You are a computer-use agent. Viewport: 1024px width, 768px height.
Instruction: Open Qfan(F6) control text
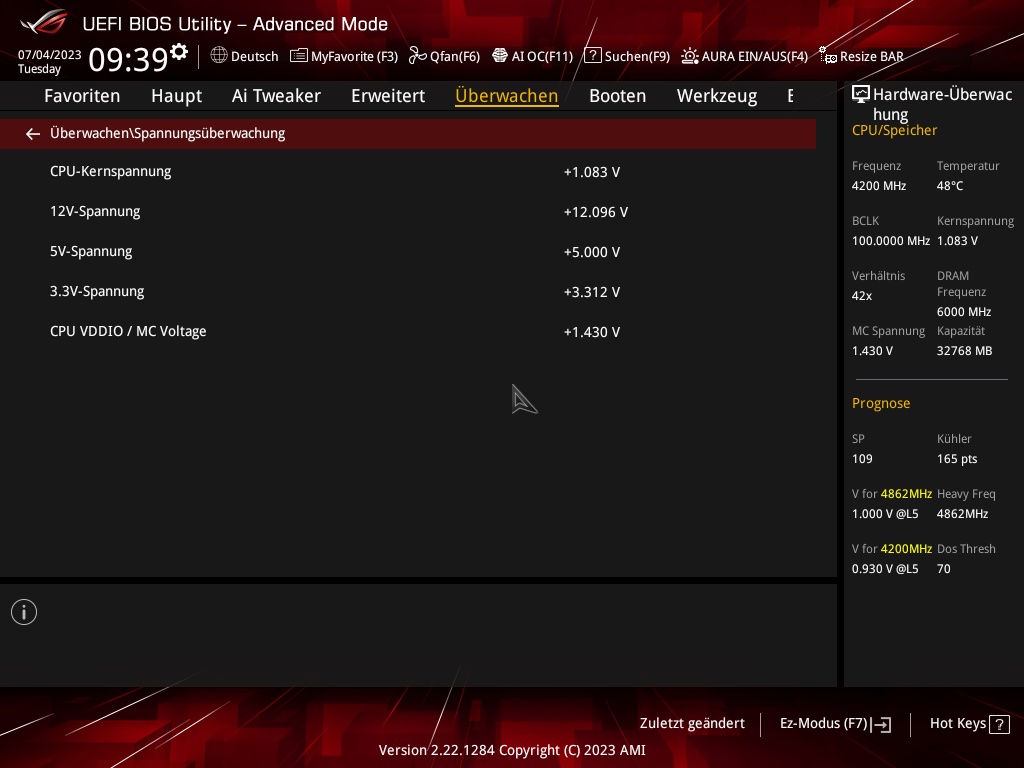click(x=455, y=56)
